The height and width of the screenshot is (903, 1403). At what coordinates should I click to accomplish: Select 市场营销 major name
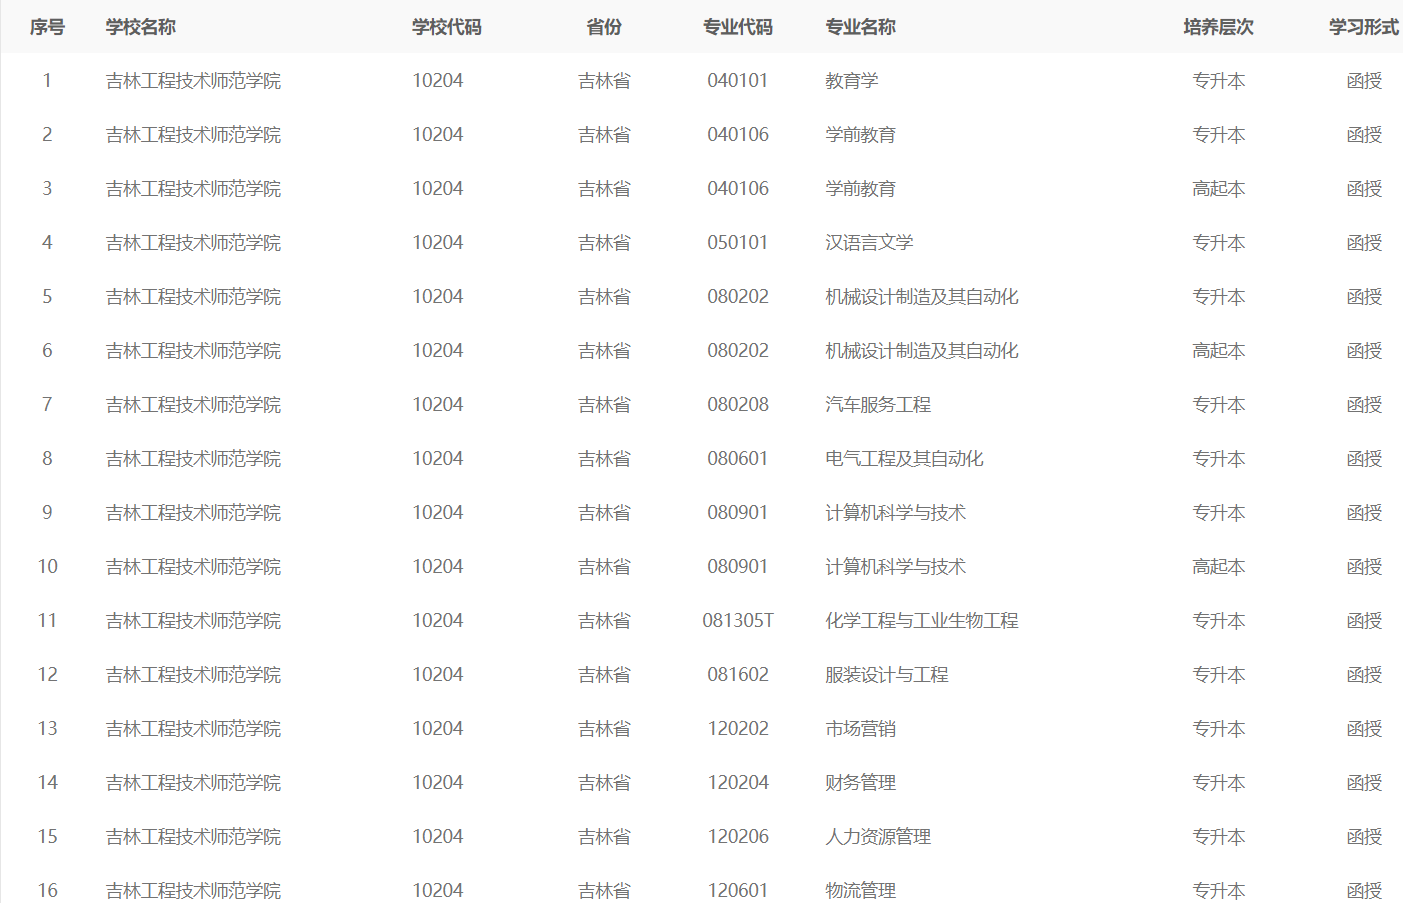click(860, 729)
